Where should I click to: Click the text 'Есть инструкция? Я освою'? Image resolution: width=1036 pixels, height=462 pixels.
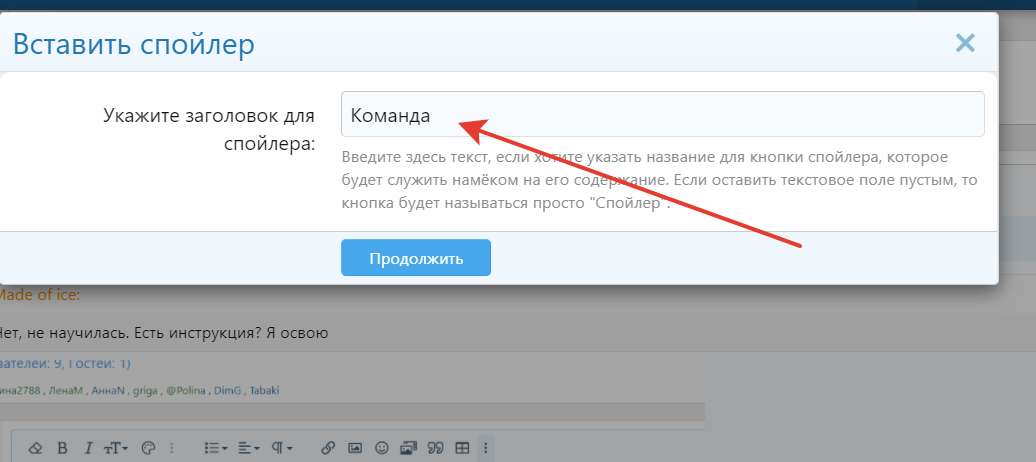tap(231, 333)
